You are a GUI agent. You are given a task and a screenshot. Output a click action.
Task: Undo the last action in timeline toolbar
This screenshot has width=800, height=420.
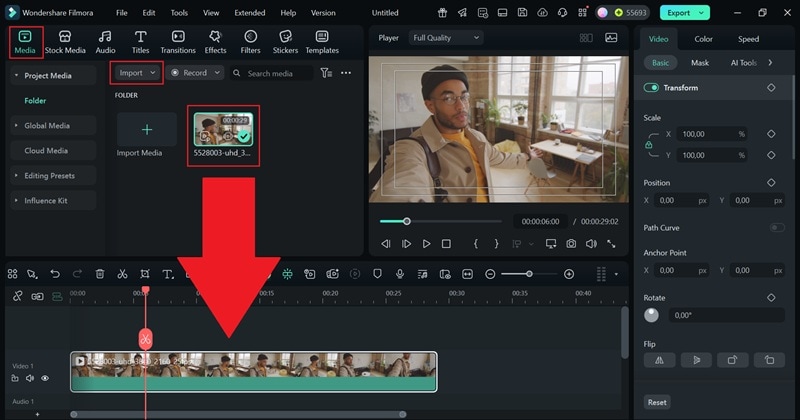[x=55, y=274]
